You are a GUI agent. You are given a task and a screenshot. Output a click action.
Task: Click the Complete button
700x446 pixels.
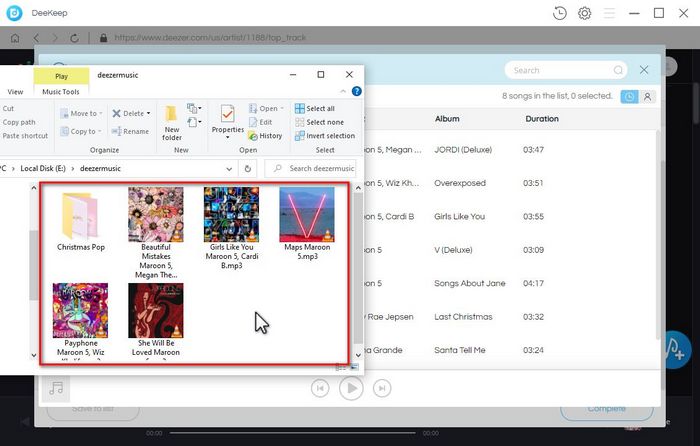point(607,408)
